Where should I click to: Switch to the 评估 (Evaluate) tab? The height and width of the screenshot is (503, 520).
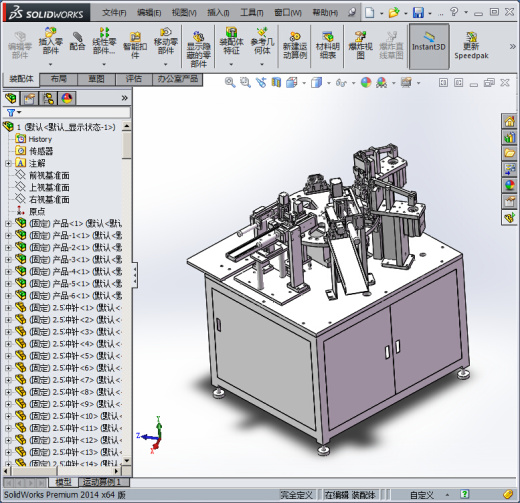pos(133,79)
